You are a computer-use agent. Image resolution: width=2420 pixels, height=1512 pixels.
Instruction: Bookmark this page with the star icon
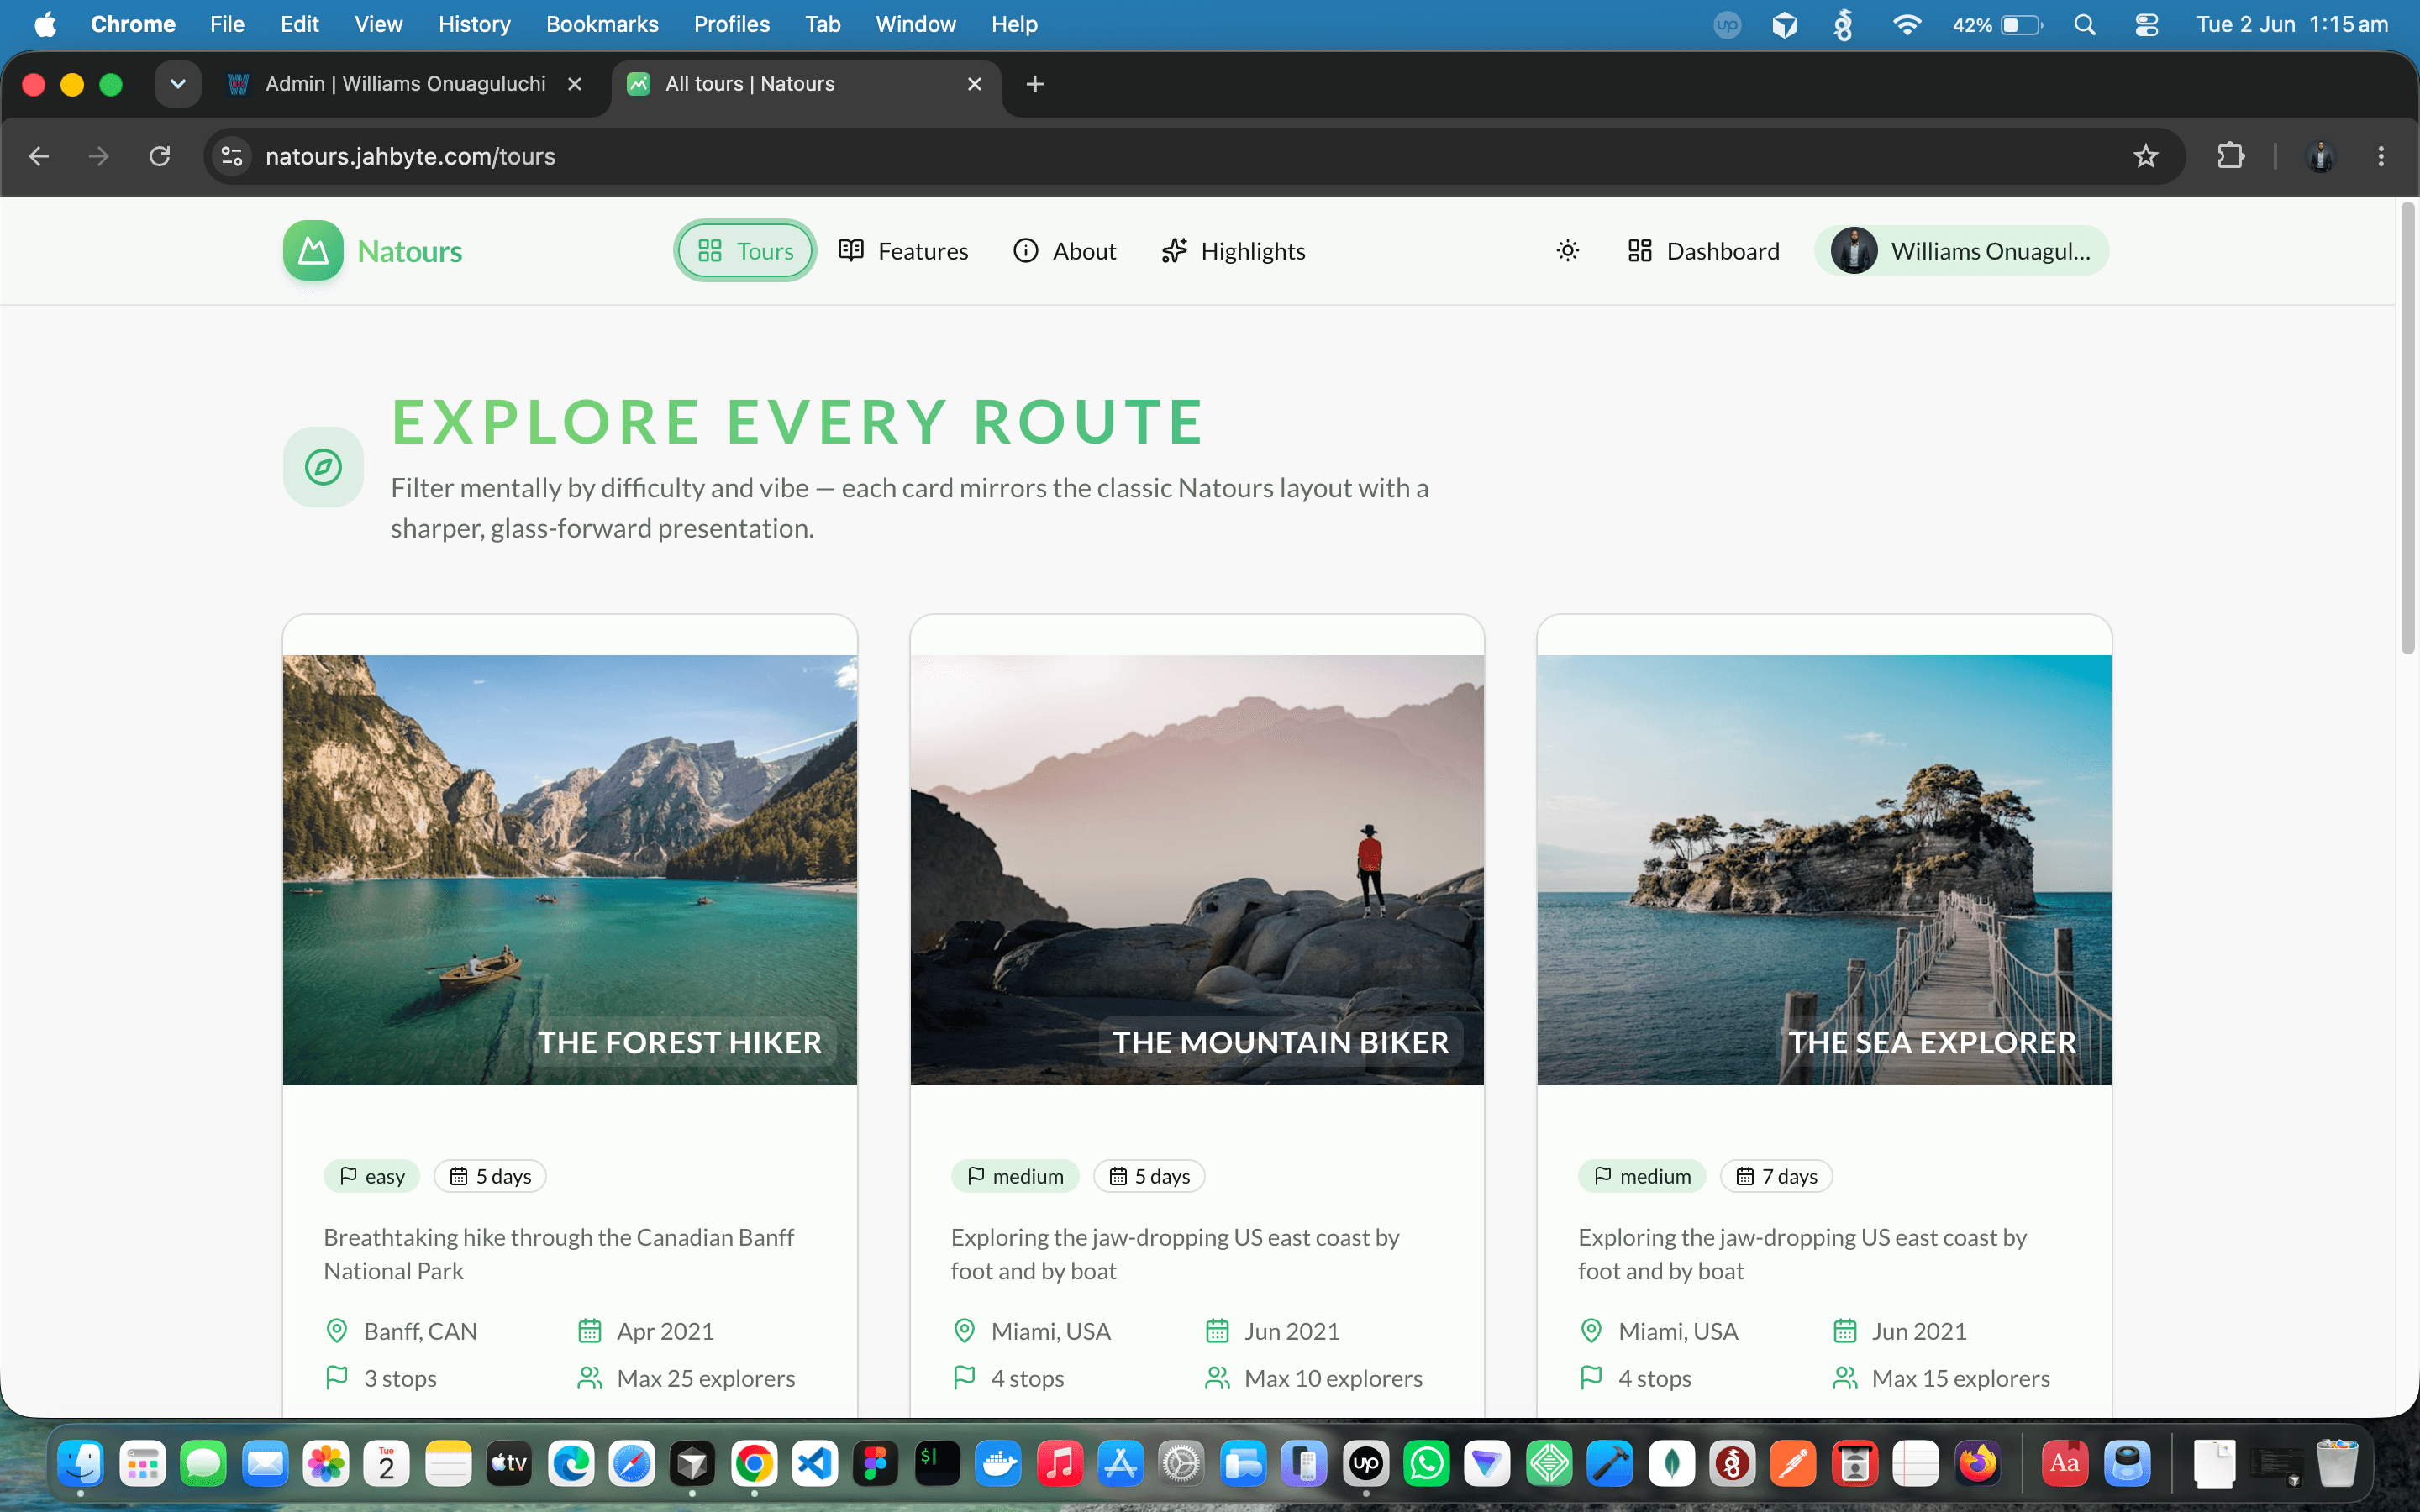(2145, 156)
